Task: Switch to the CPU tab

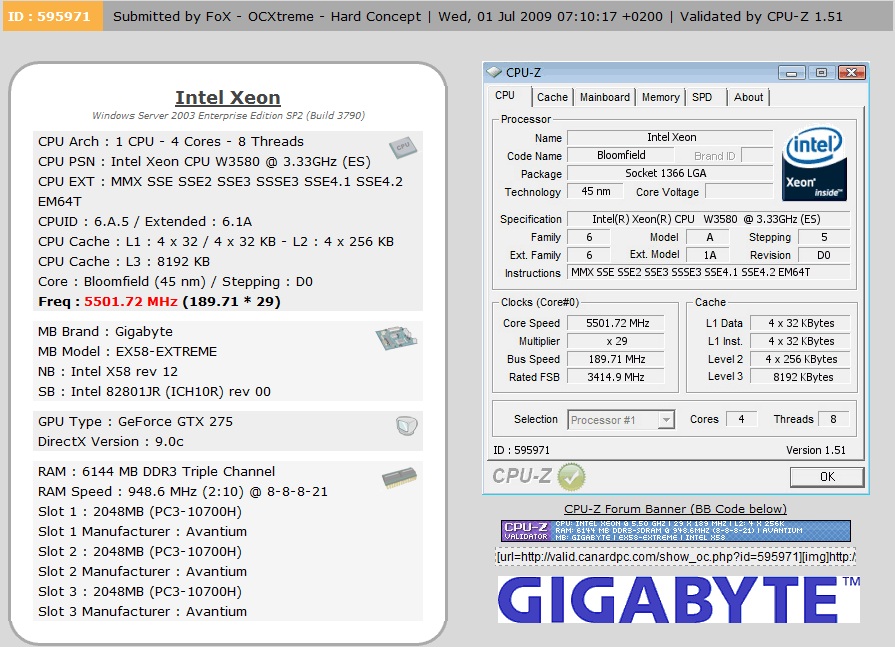Action: [505, 96]
